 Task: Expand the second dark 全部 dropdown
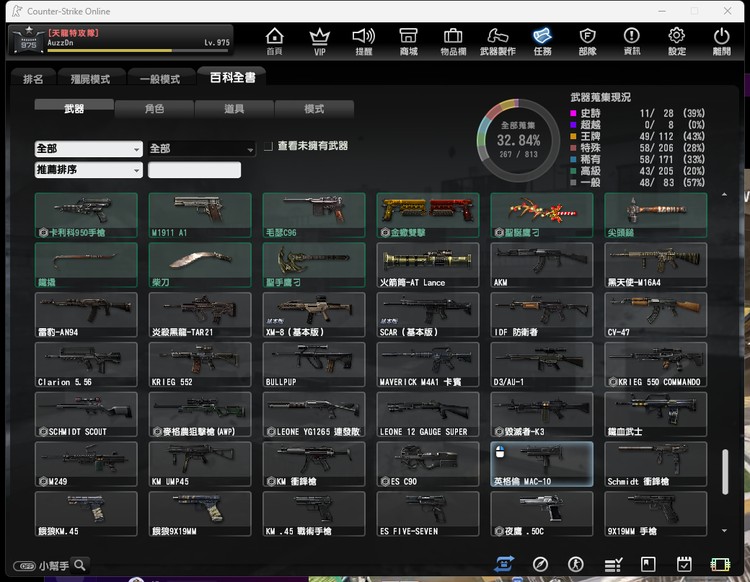point(201,148)
